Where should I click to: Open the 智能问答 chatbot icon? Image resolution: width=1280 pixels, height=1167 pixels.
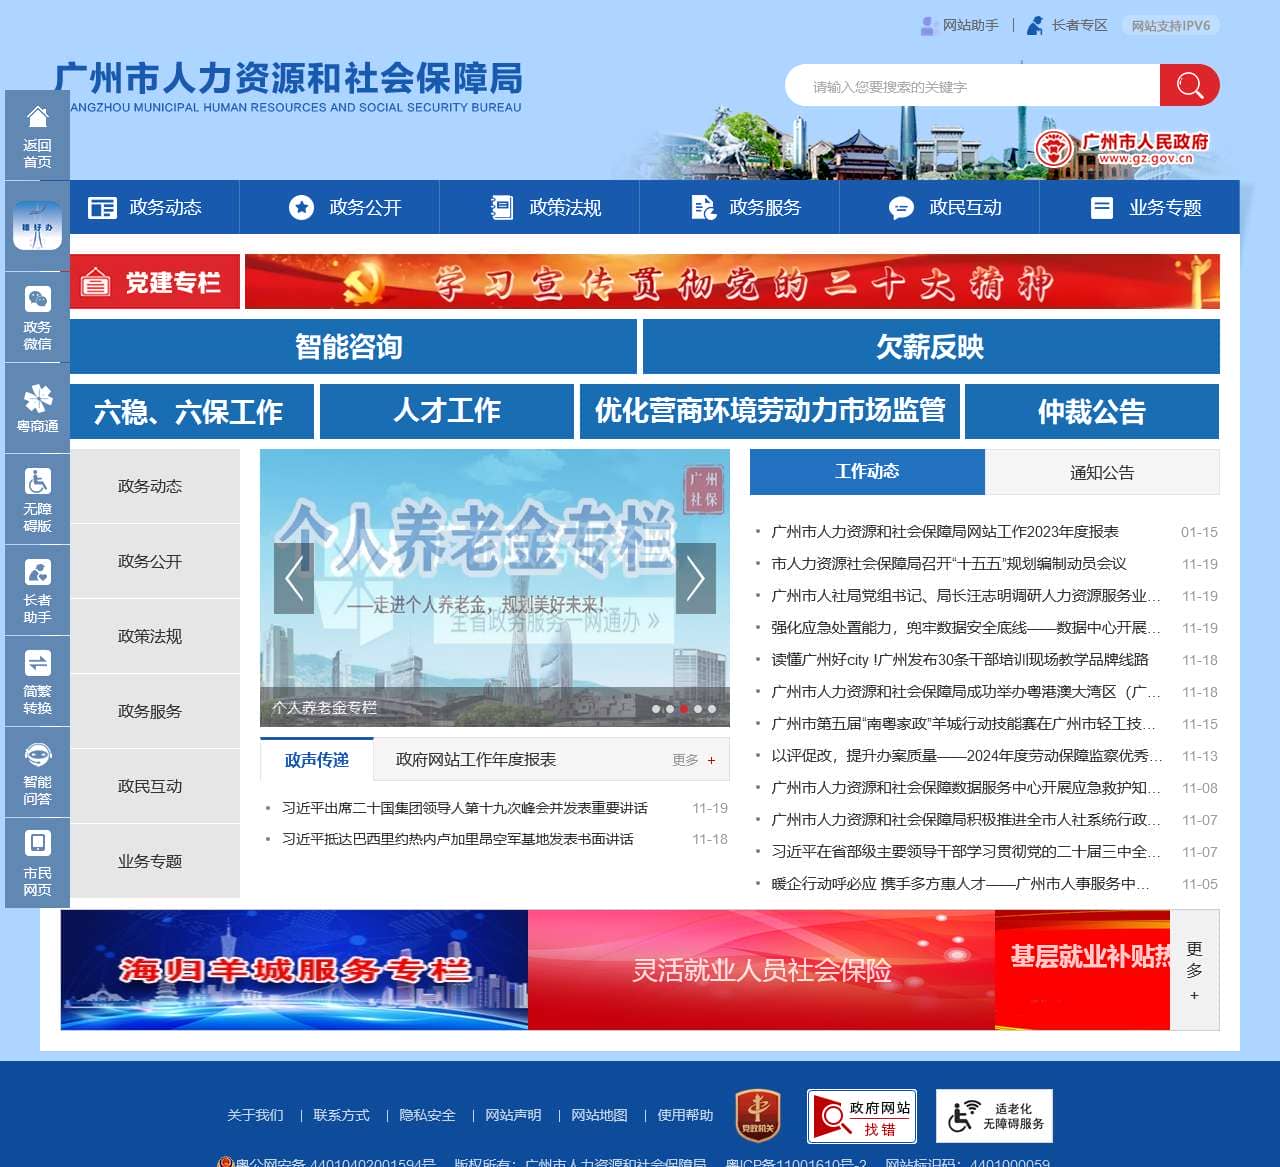[x=37, y=770]
